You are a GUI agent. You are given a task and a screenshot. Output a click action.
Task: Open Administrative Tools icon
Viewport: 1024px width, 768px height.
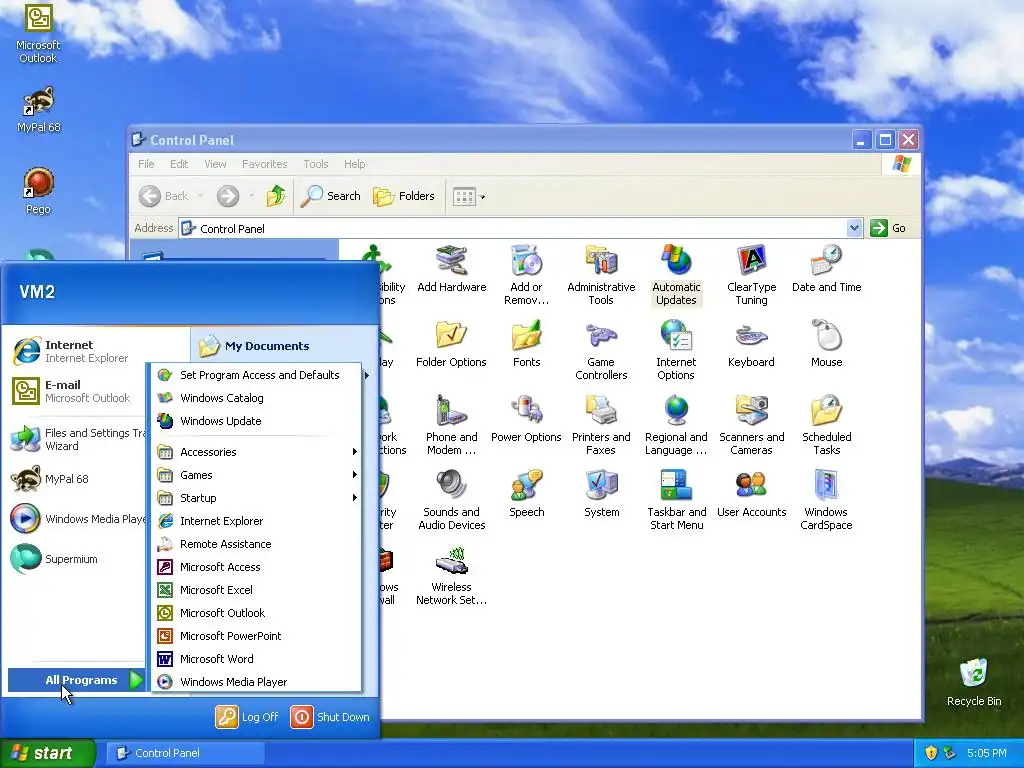(x=601, y=276)
